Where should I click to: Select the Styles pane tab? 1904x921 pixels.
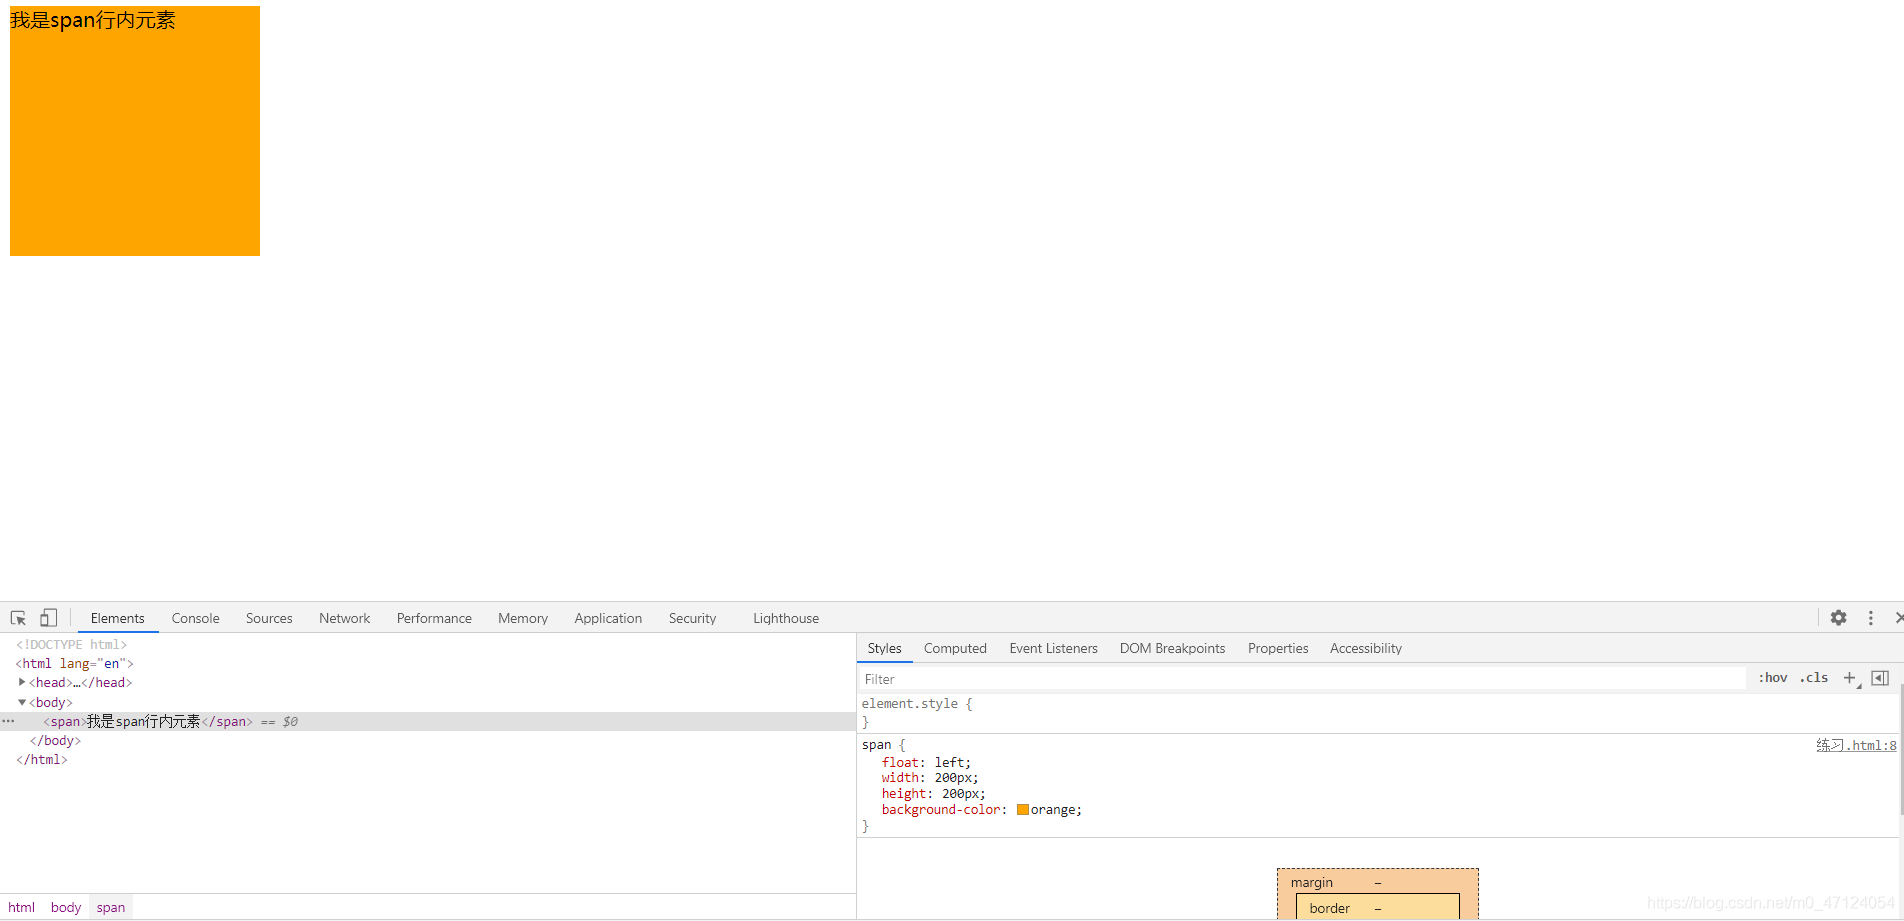point(884,648)
